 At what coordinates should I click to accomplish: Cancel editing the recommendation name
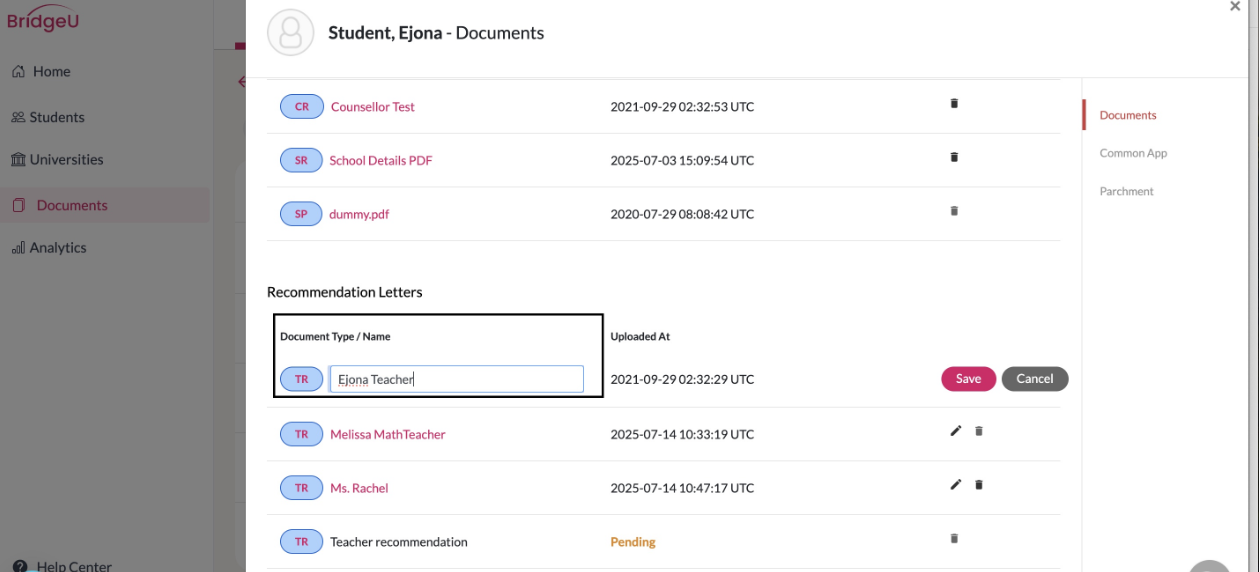click(x=1035, y=379)
